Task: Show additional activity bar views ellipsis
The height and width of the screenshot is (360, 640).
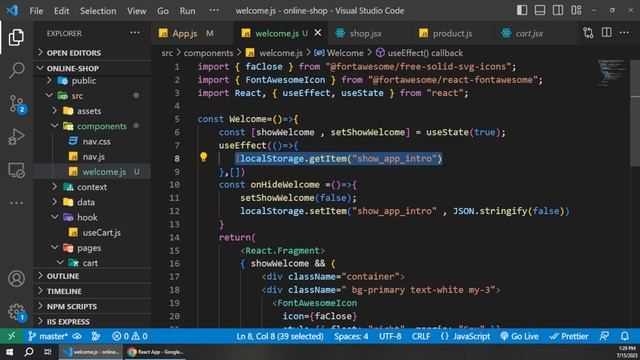Action: point(16,203)
